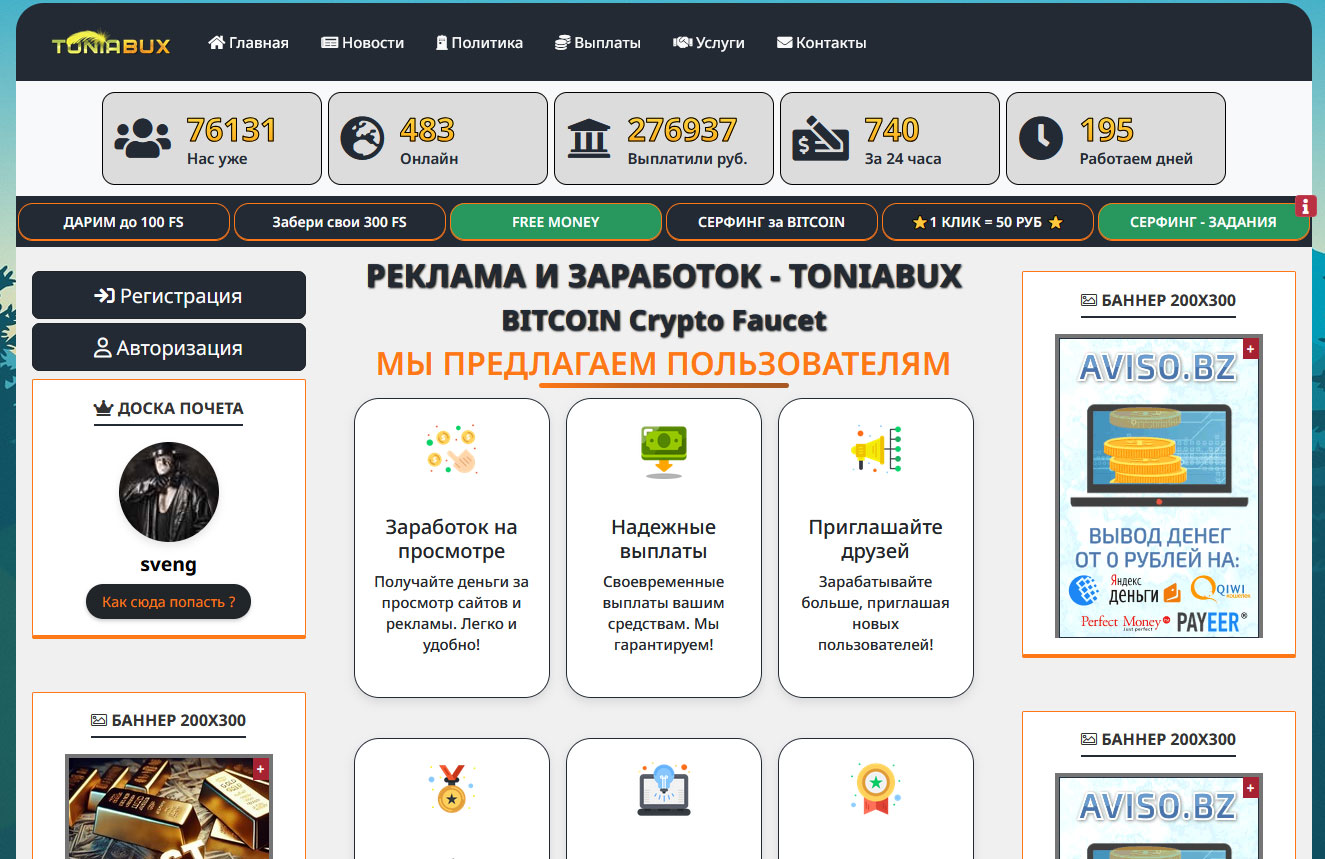Click the Как сюда попасть ? link

[x=168, y=602]
